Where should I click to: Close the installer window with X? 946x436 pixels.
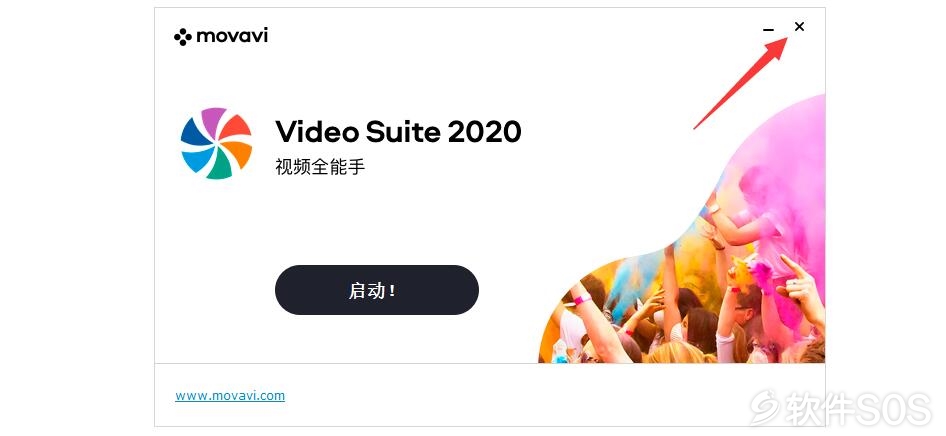[x=799, y=27]
